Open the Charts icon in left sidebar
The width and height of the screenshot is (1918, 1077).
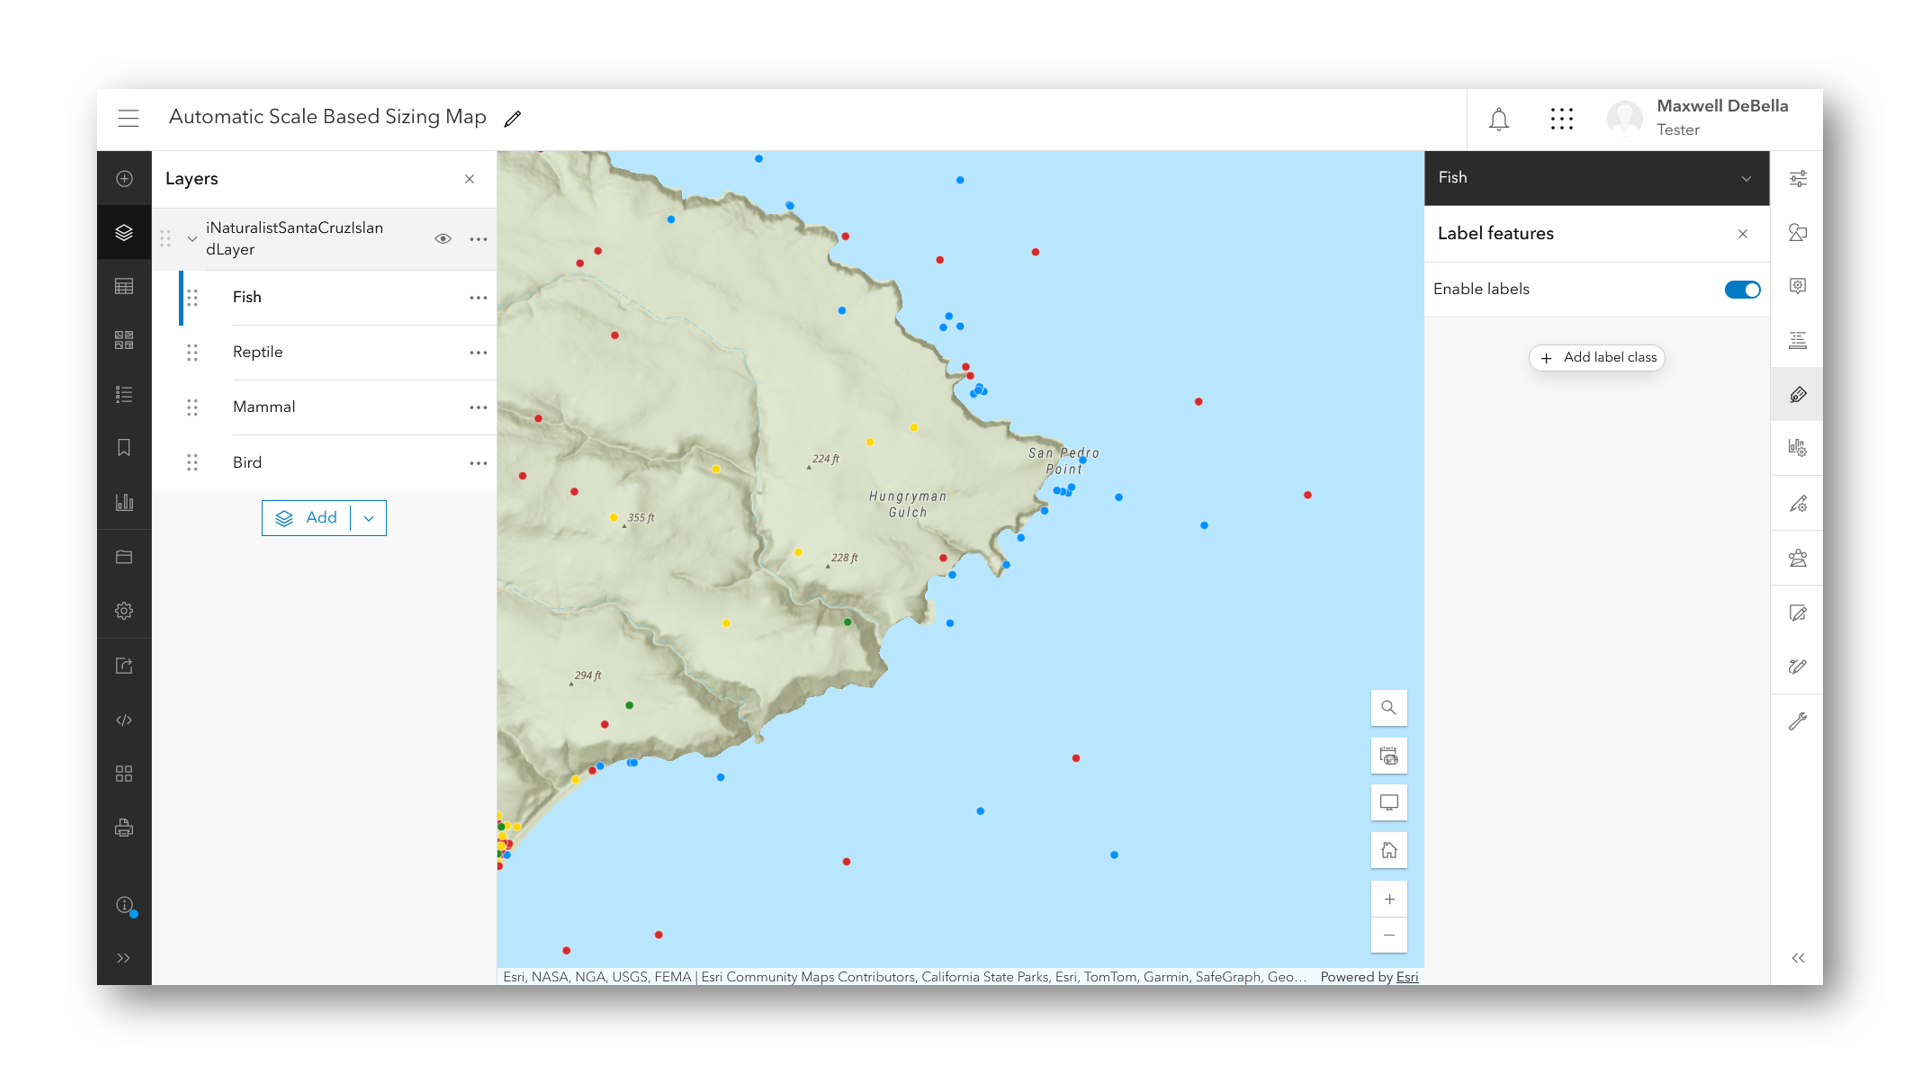click(x=124, y=502)
